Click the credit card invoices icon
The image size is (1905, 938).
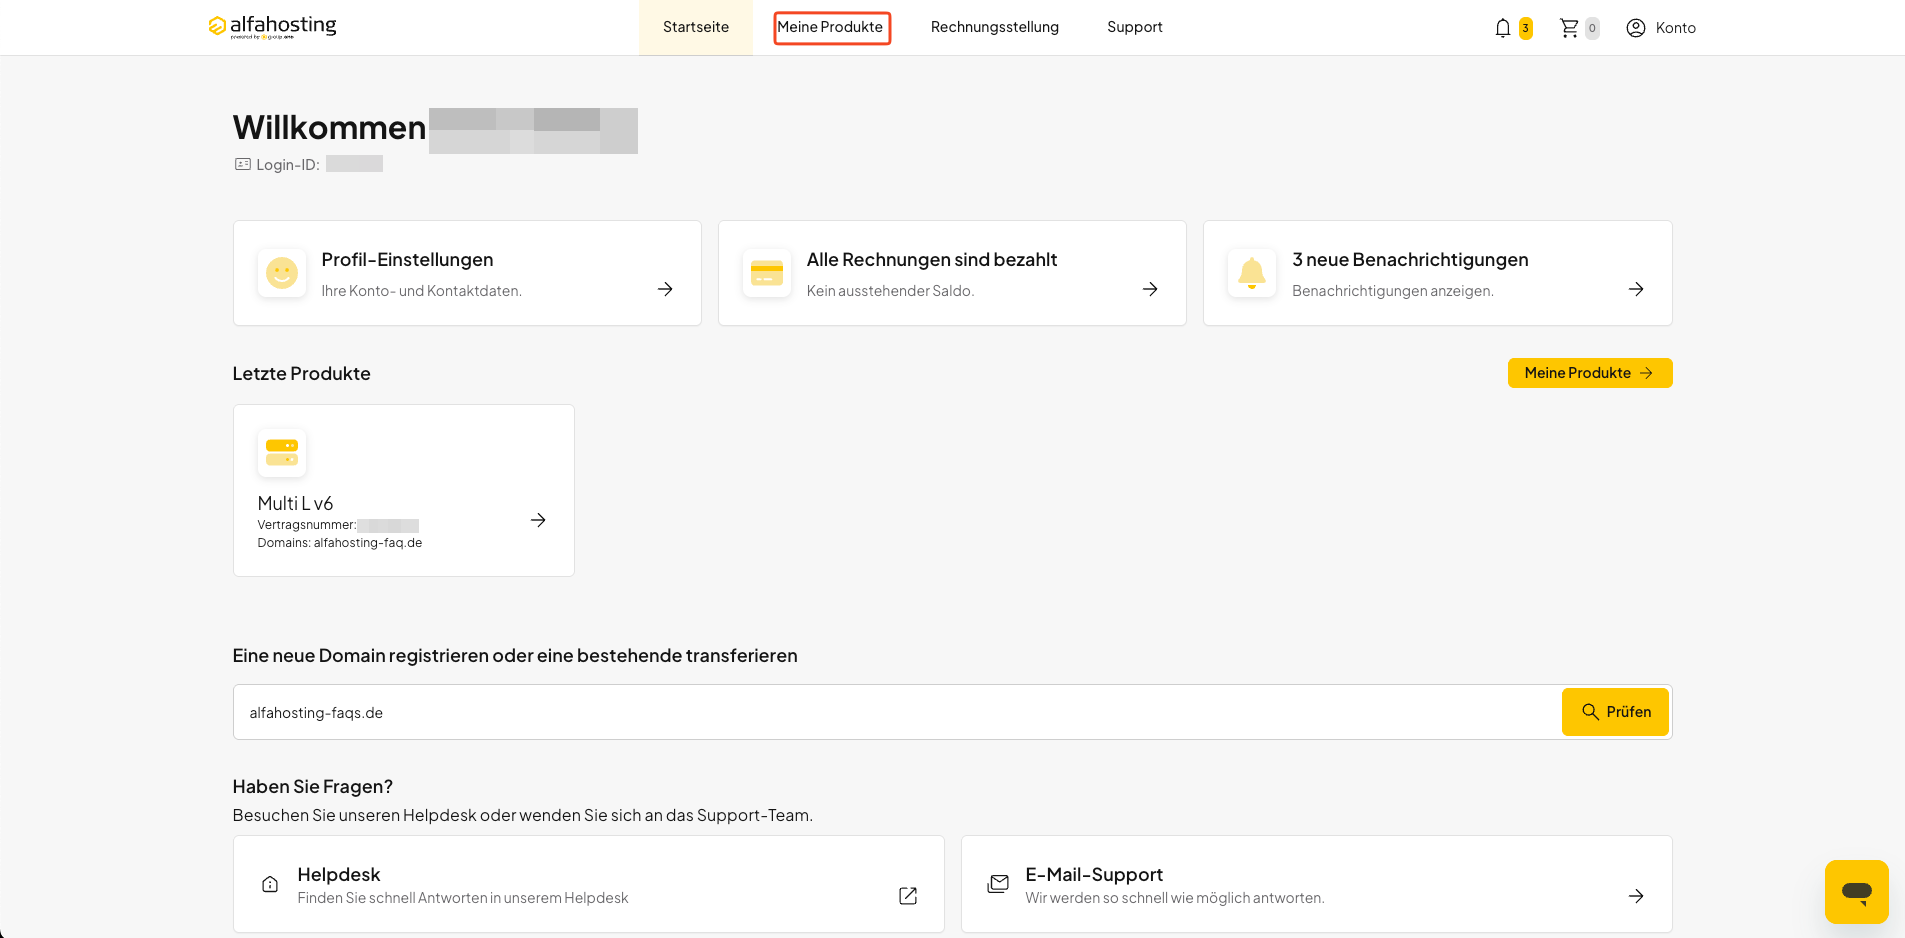(767, 273)
